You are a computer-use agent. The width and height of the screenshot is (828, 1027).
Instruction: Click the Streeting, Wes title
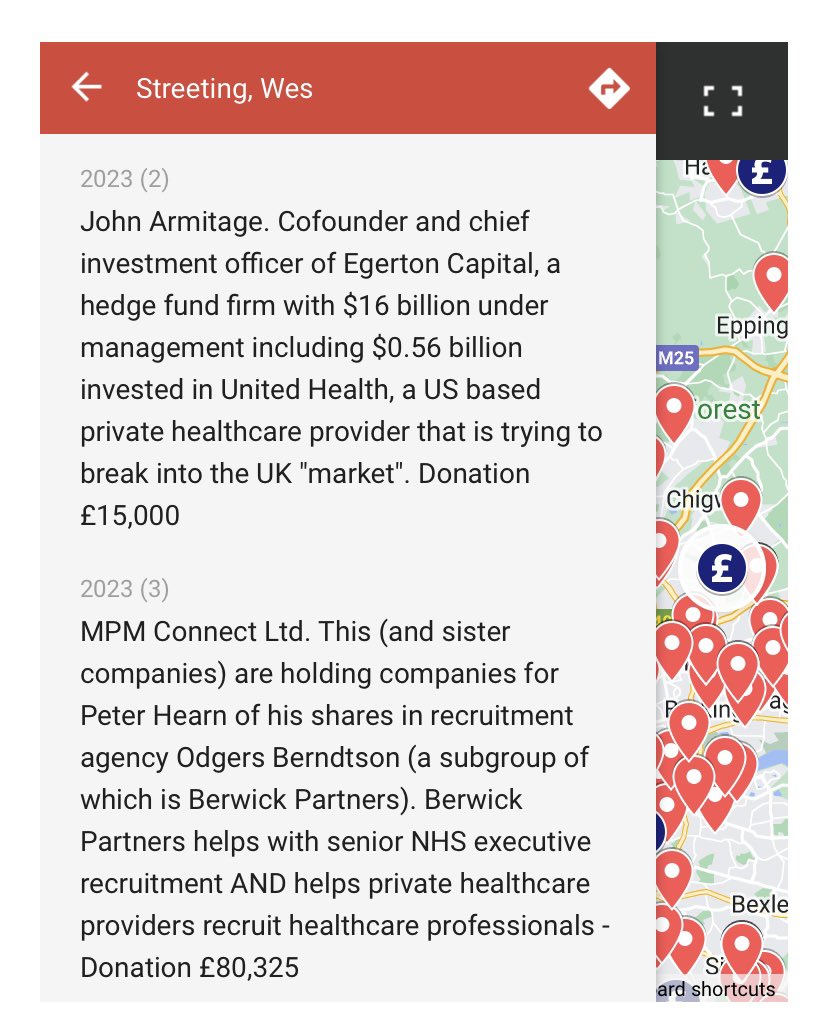224,88
